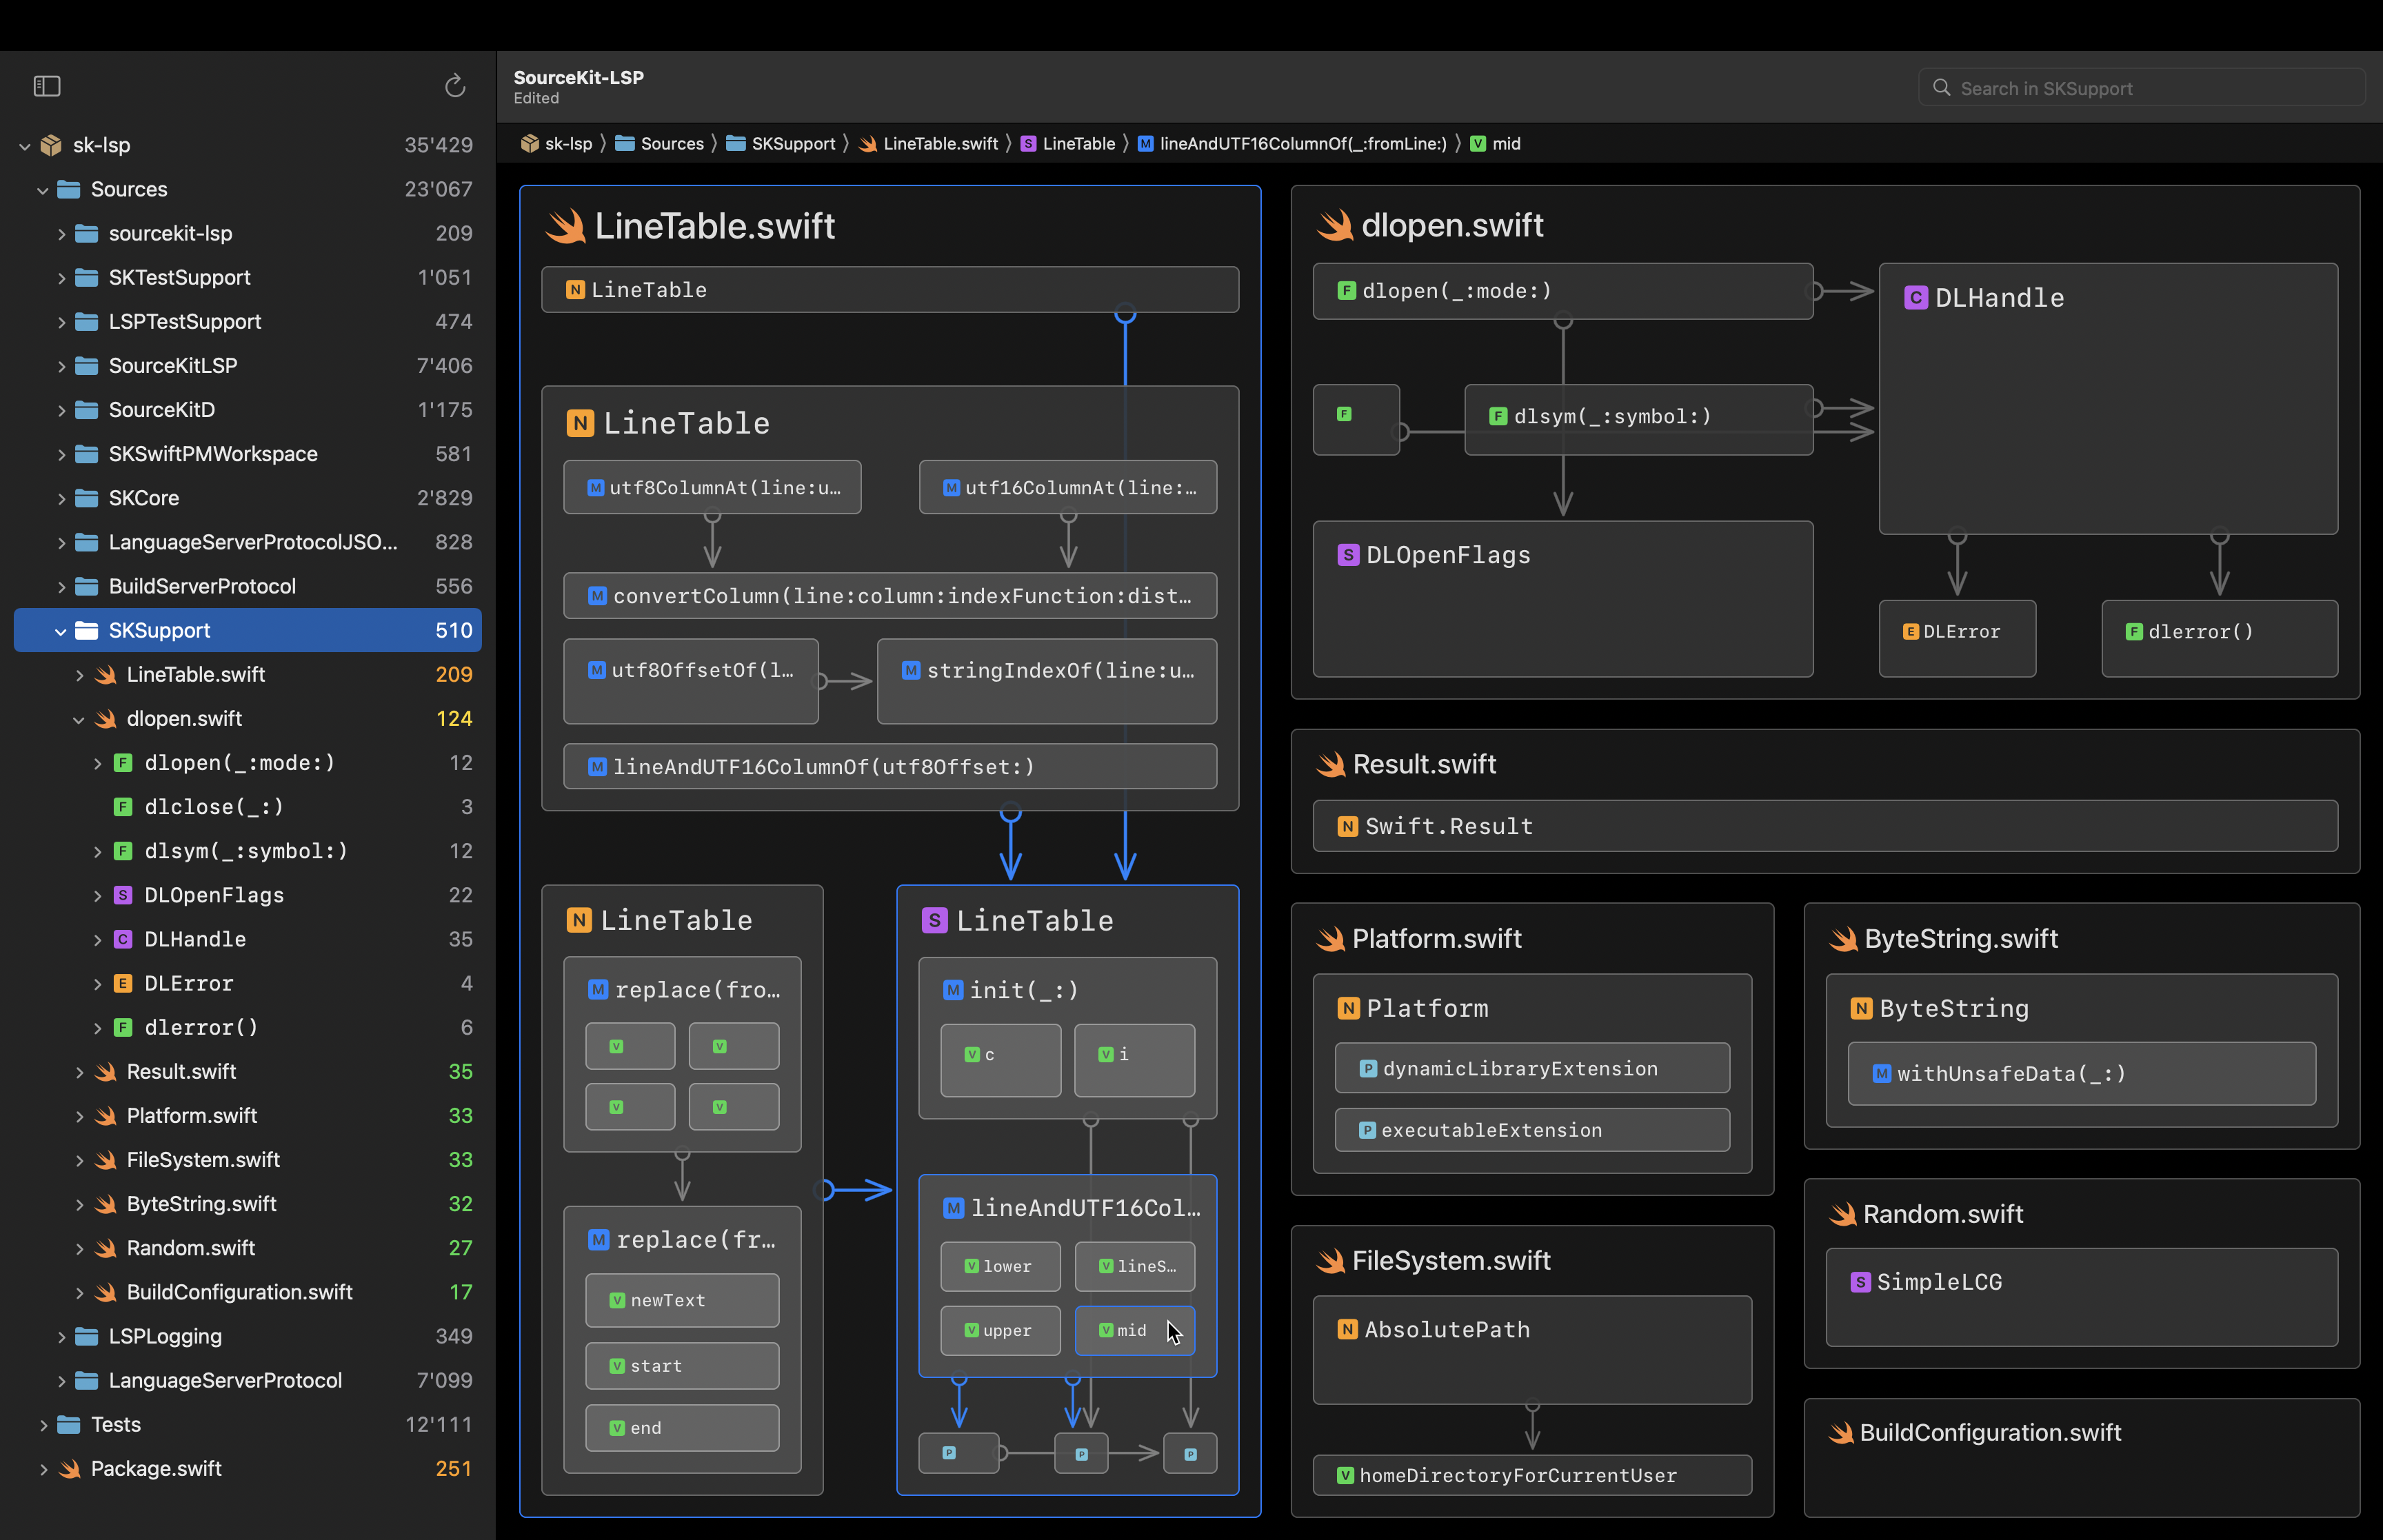
Task: Expand dlsym(_:symbol:) in sidebar
Action: 97,851
